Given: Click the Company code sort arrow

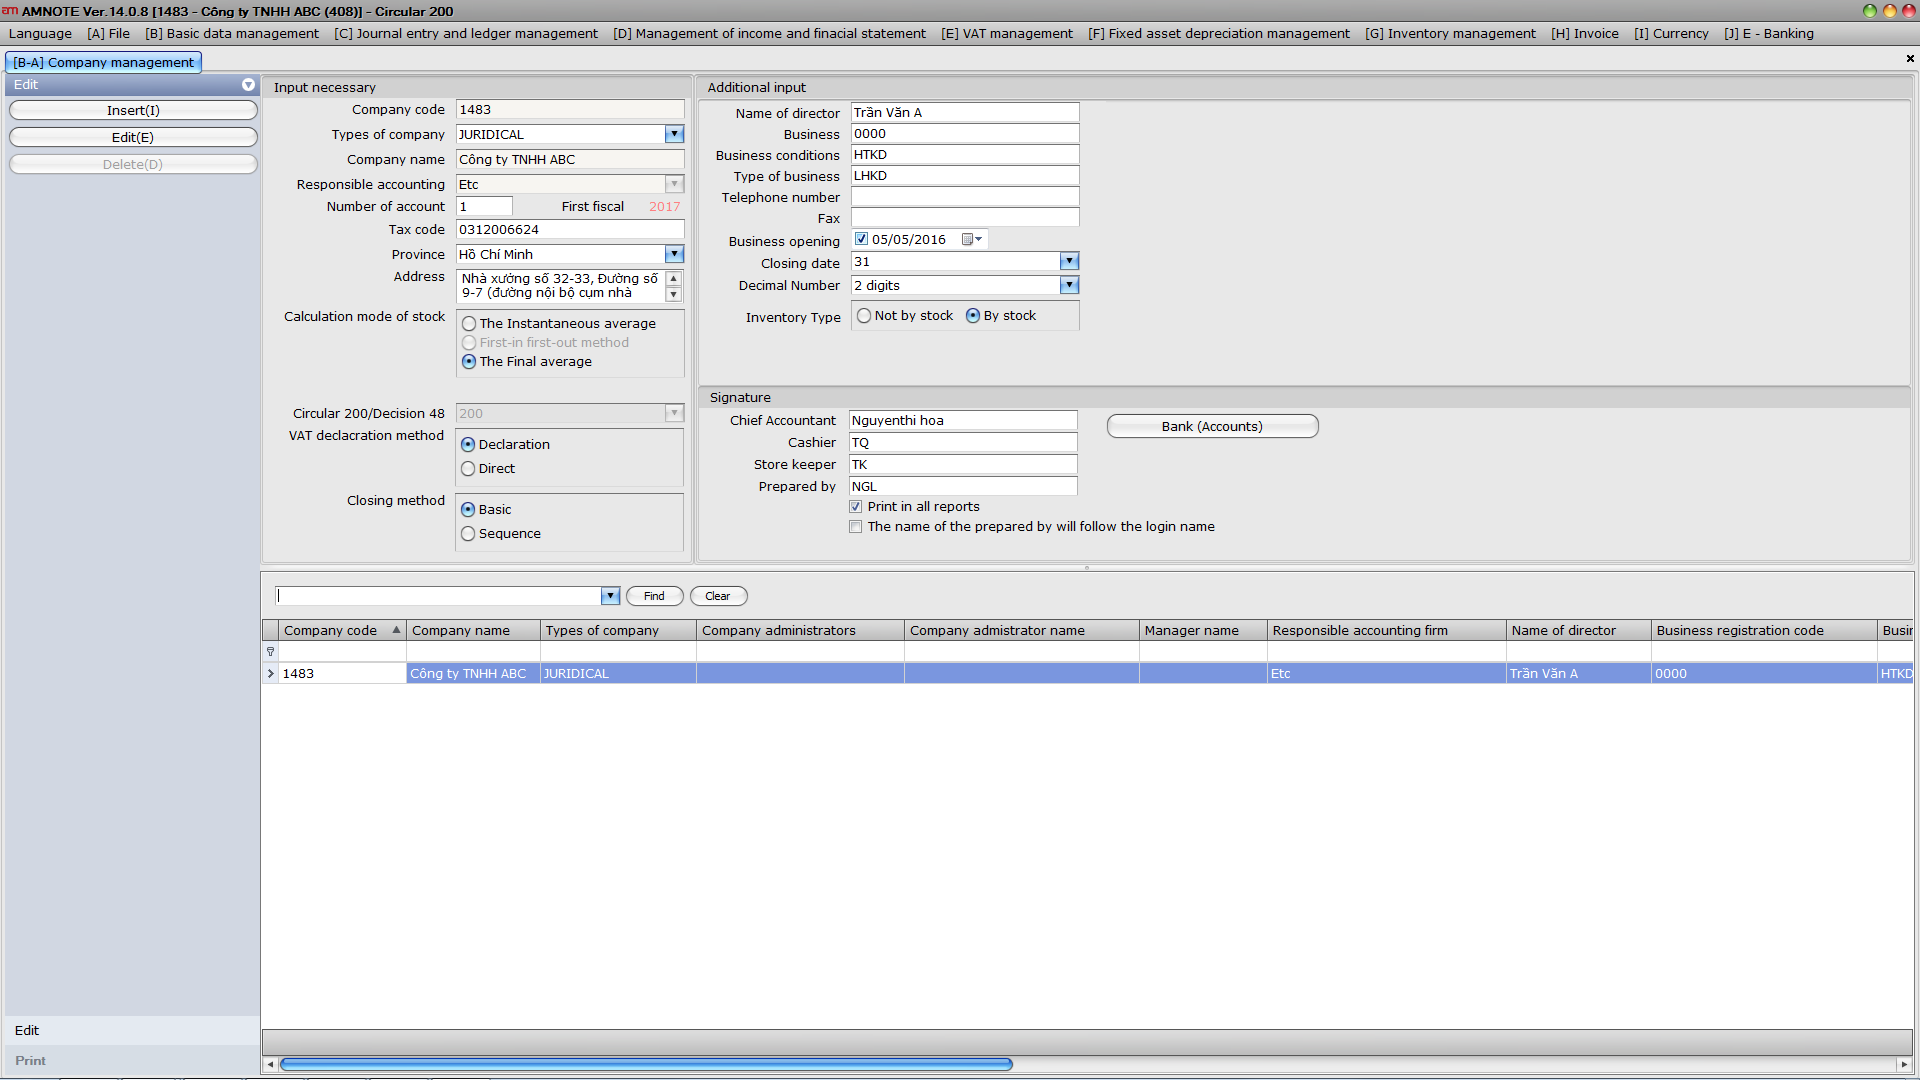Looking at the screenshot, I should tap(396, 630).
